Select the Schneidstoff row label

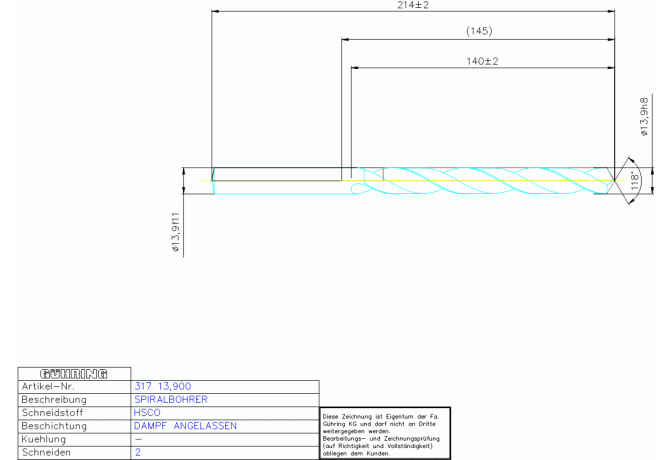[54, 412]
